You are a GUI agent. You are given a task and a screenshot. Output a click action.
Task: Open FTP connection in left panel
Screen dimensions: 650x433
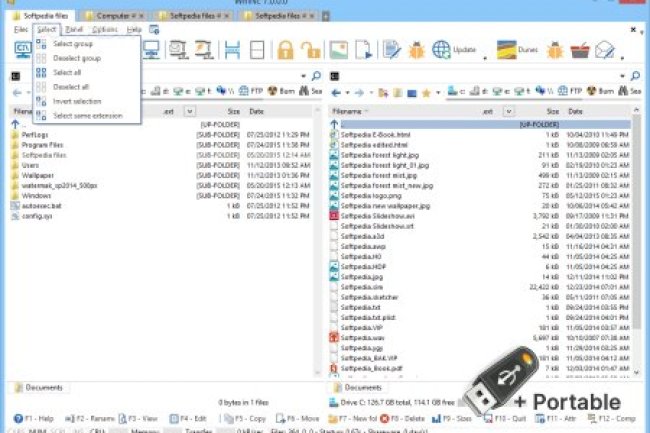click(x=251, y=91)
